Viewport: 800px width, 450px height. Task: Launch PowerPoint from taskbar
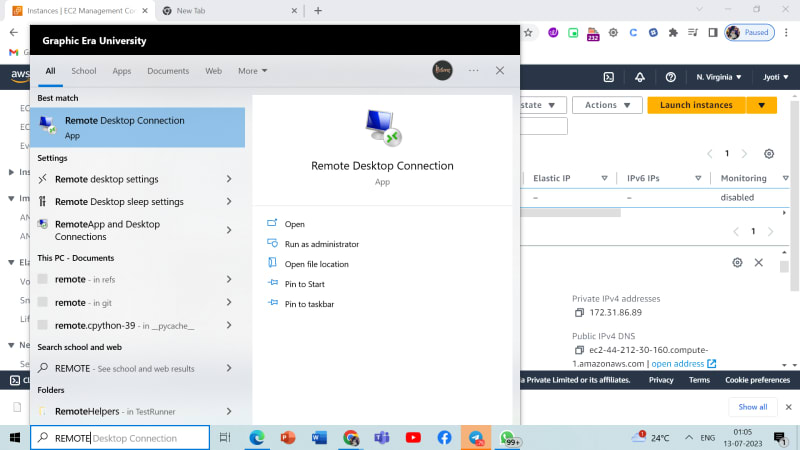pyautogui.click(x=288, y=438)
